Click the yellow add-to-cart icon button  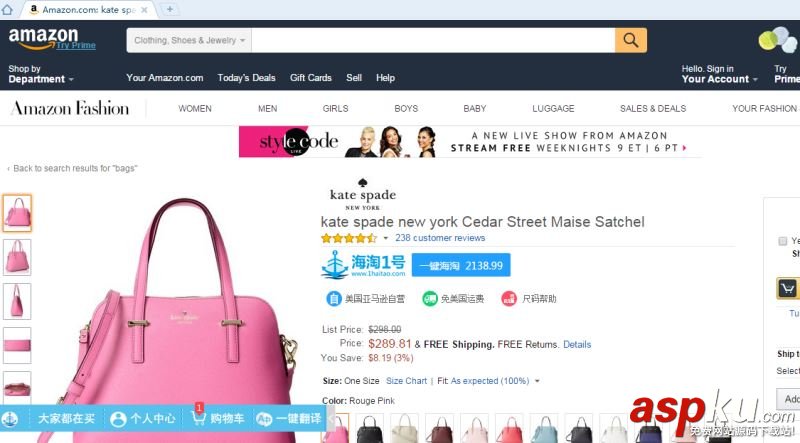click(787, 288)
